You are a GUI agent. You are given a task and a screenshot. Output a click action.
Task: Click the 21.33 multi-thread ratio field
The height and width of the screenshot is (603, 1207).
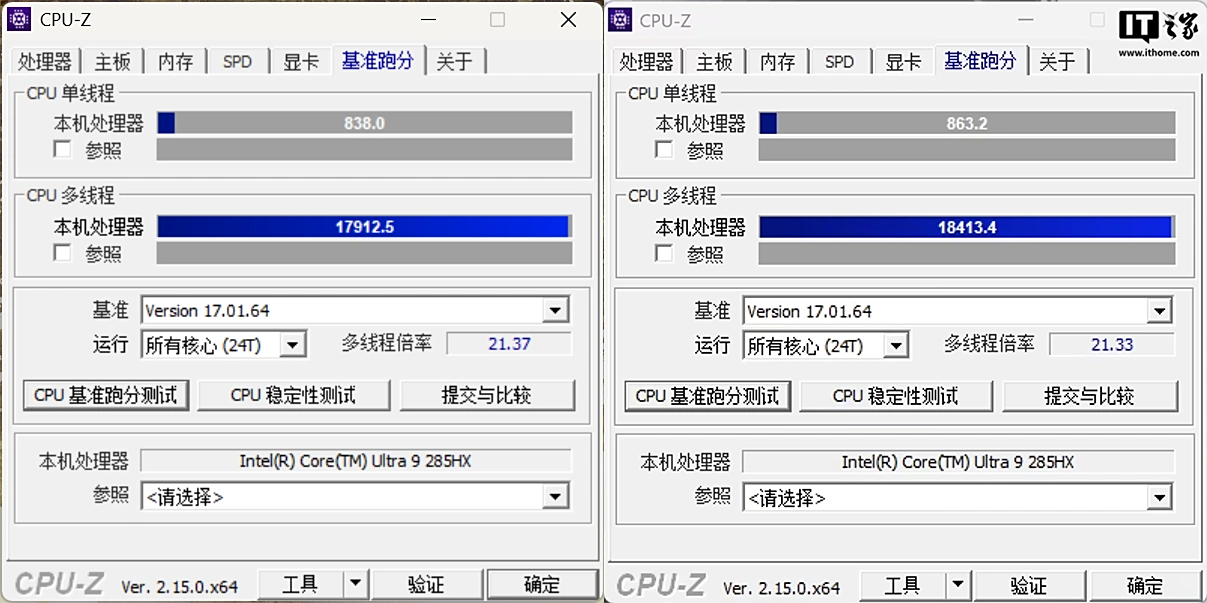(x=1111, y=344)
